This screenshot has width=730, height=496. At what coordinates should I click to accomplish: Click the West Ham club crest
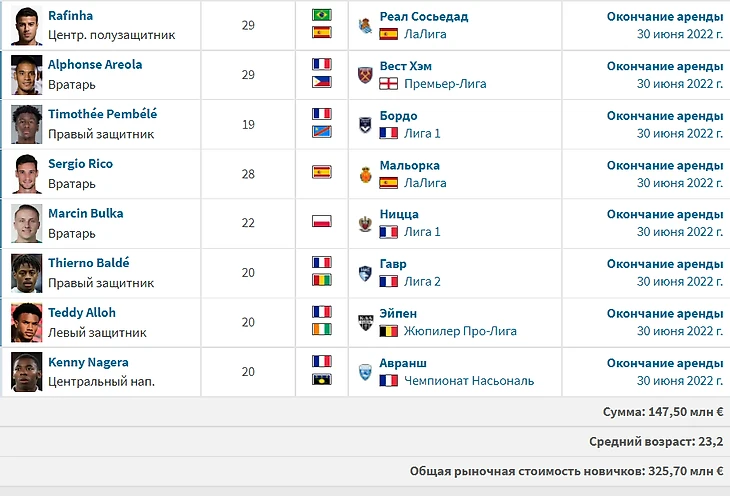[x=365, y=75]
